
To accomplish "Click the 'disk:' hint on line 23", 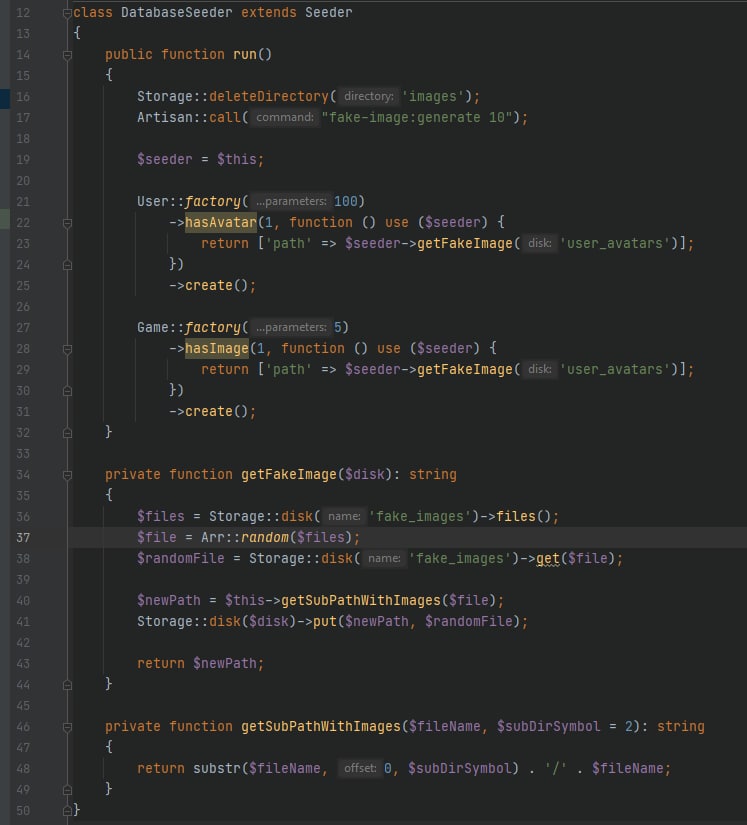I will pyautogui.click(x=539, y=243).
